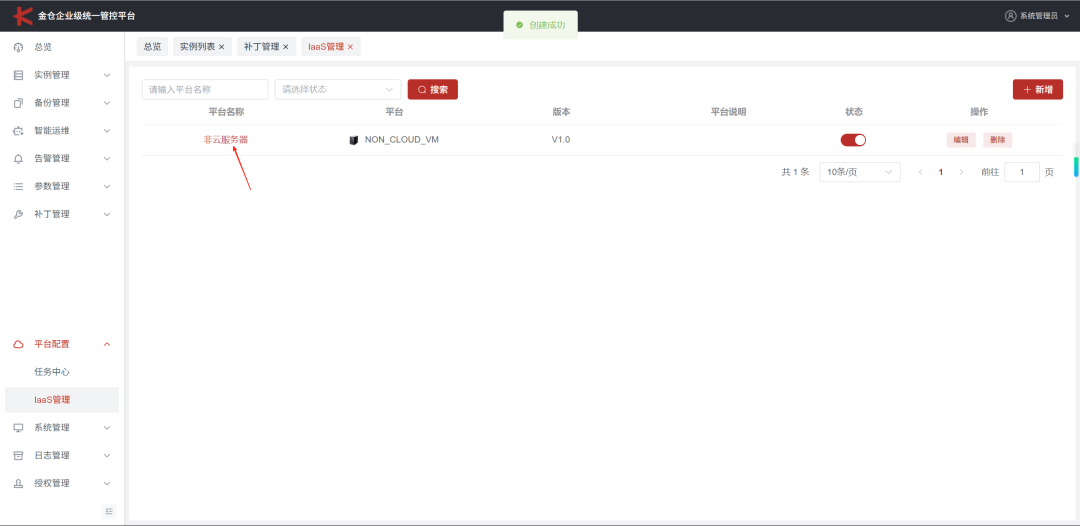
Task: Switch to the 补丁管理 tab
Action: (x=262, y=47)
